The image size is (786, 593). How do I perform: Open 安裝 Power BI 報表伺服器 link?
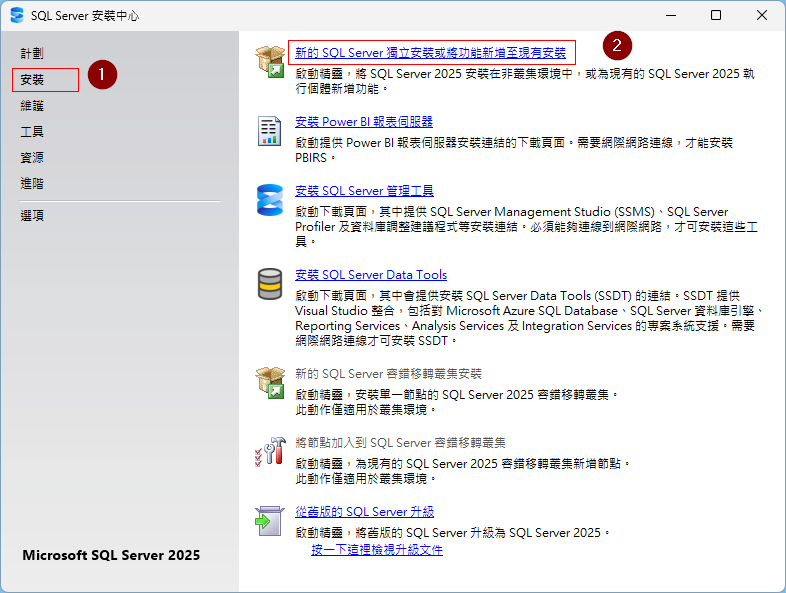[x=364, y=122]
